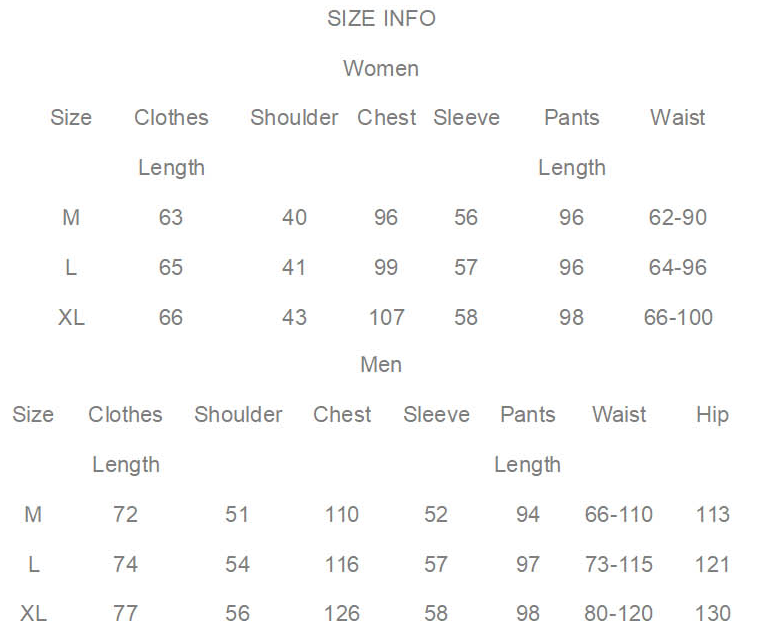The image size is (771, 629).
Task: Click the Men's XL waist range 80-120
Action: coord(619,613)
